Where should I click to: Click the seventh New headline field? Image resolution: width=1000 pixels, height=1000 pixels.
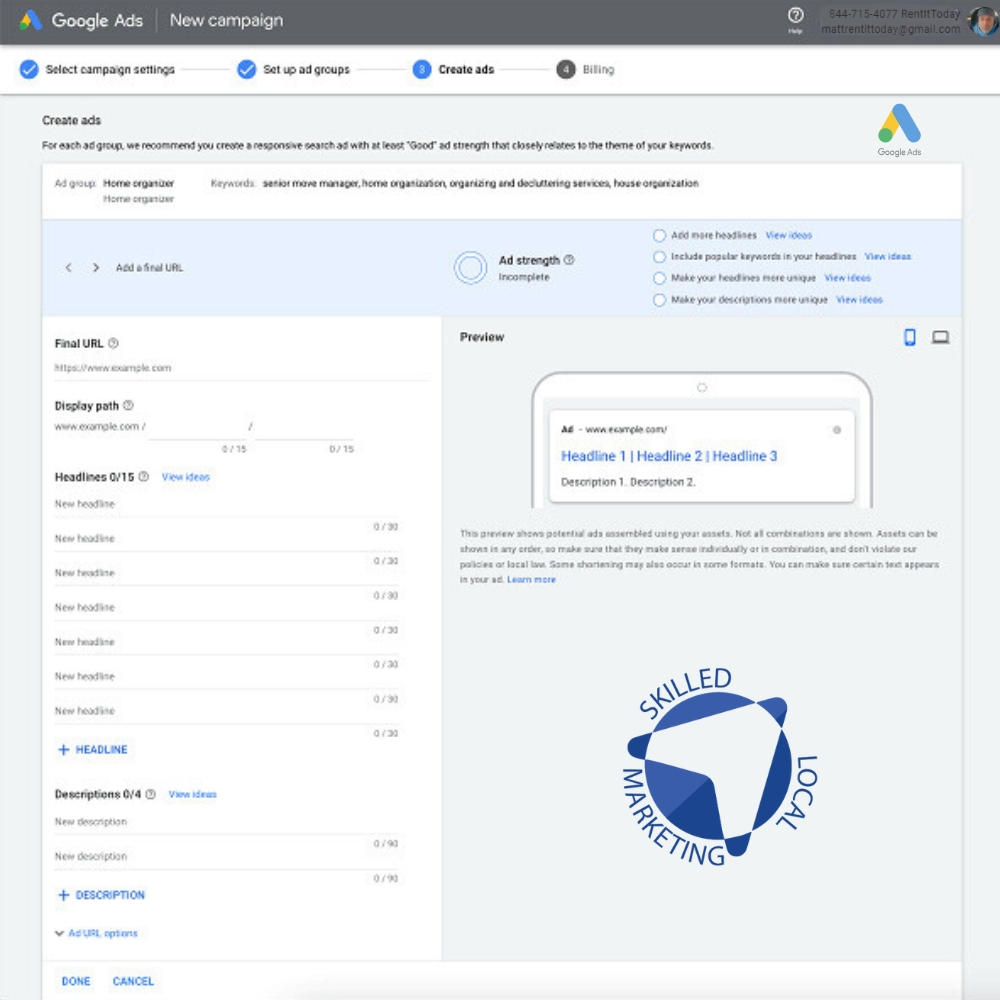(226, 711)
